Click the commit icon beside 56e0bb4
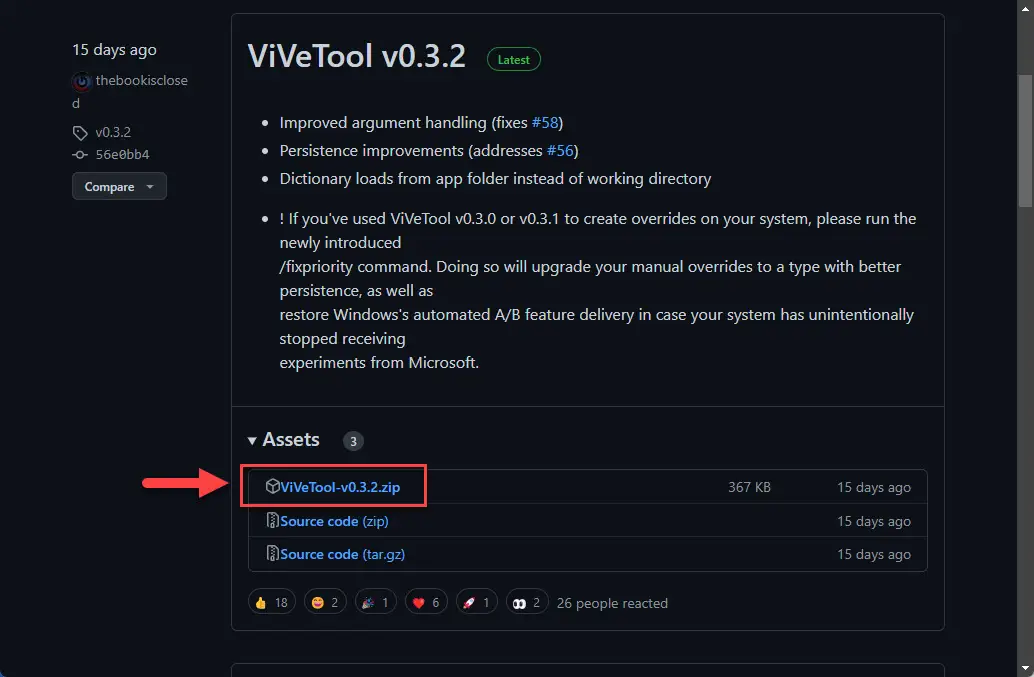Screen dimensions: 1034x677 click(x=79, y=154)
